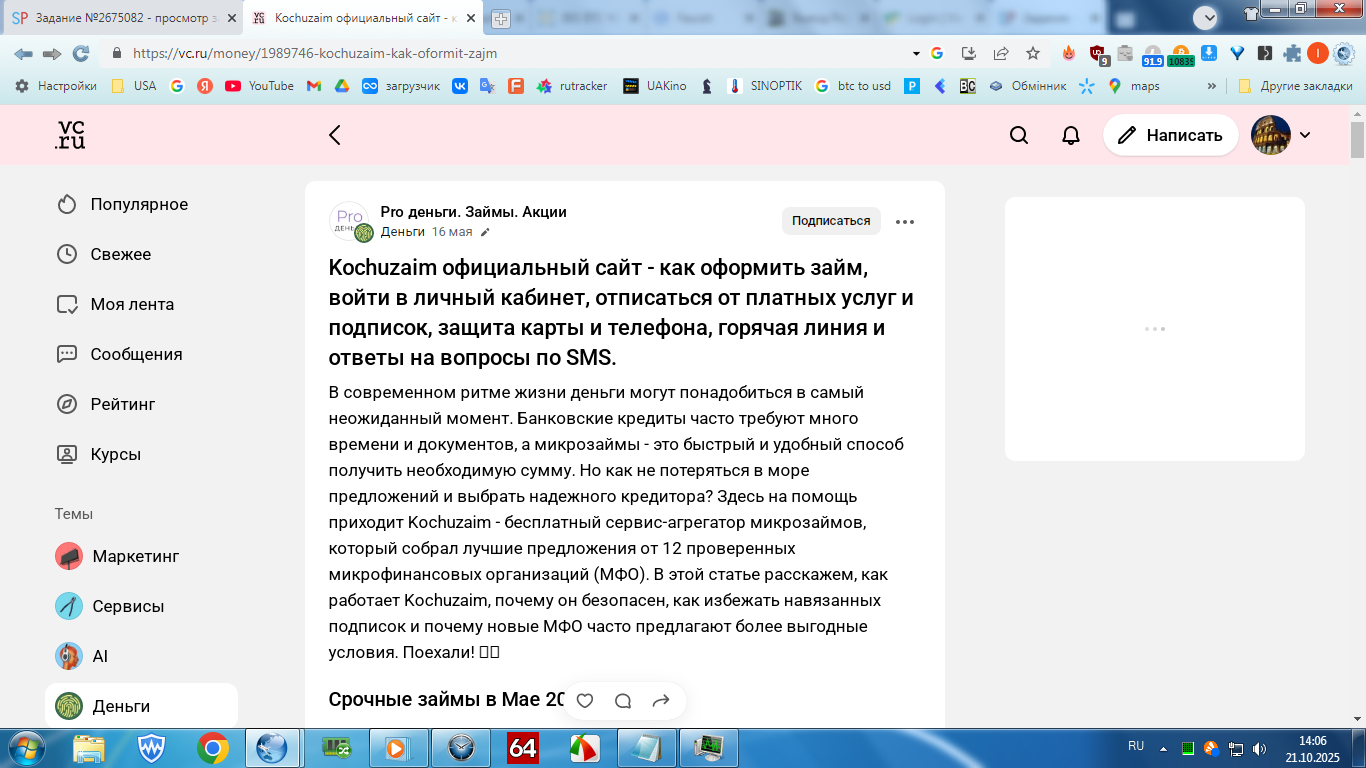Open the browser downloads arrow icon
Image resolution: width=1366 pixels, height=768 pixels.
pyautogui.click(x=1209, y=53)
